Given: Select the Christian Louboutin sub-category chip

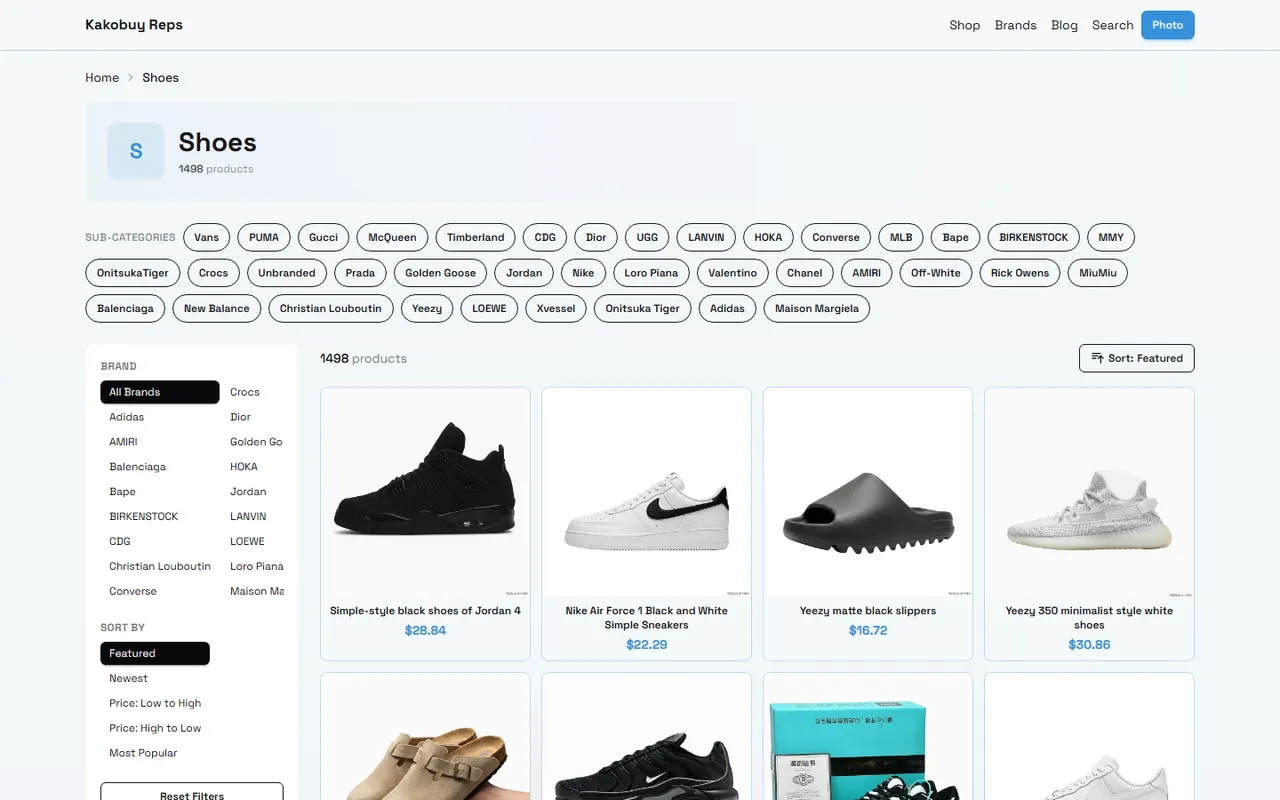Looking at the screenshot, I should pyautogui.click(x=331, y=309).
